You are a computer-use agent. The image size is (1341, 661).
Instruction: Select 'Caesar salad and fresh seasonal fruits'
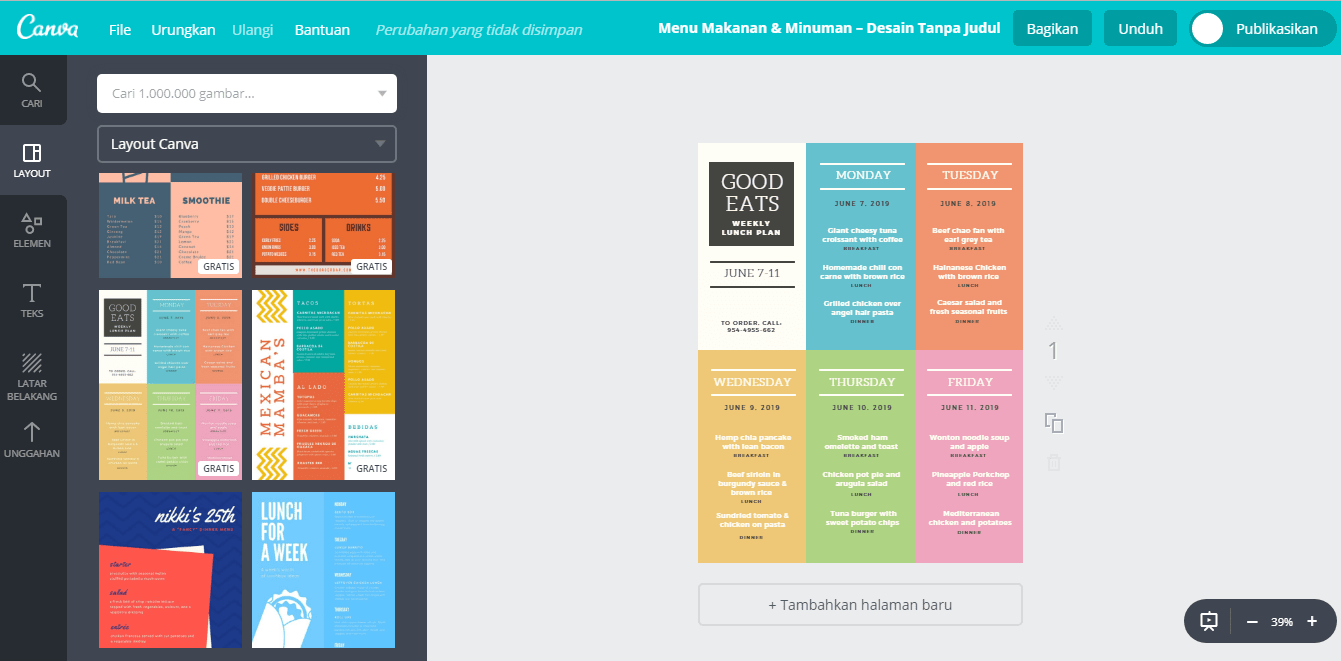tap(969, 307)
